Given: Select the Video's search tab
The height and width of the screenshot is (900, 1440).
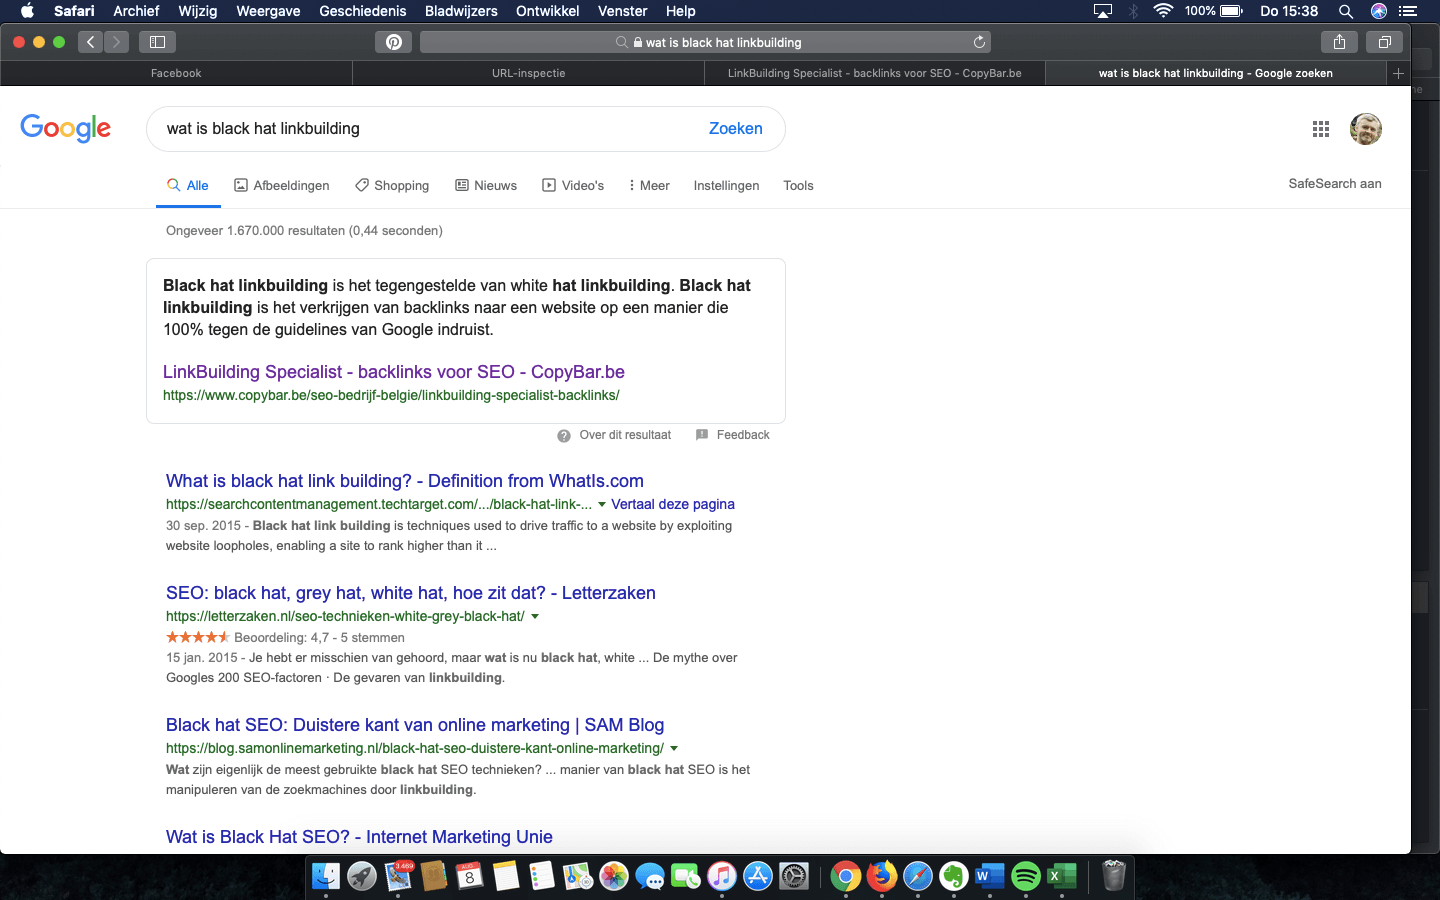Looking at the screenshot, I should [573, 186].
